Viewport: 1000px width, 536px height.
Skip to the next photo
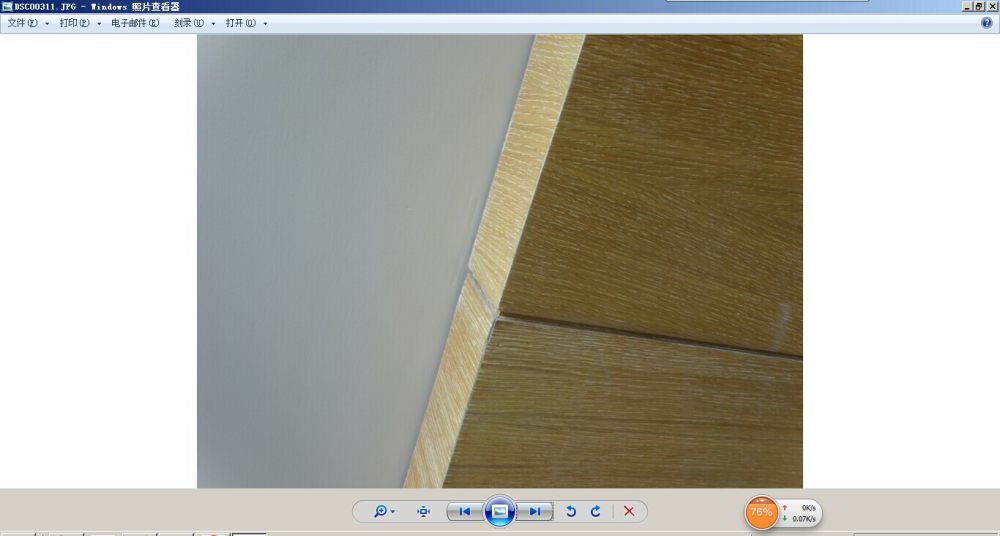(535, 511)
